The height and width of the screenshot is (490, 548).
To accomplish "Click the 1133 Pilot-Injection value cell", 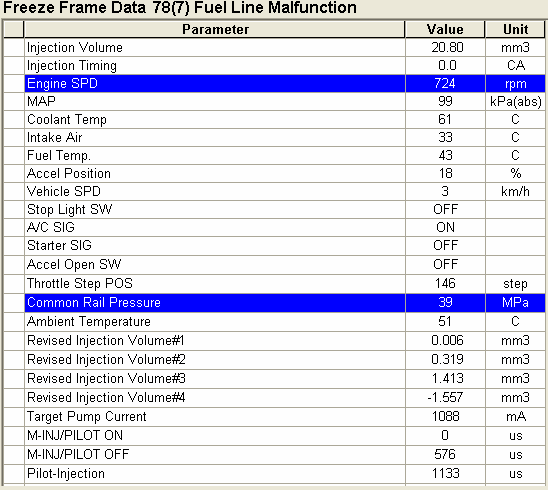I will pyautogui.click(x=445, y=474).
